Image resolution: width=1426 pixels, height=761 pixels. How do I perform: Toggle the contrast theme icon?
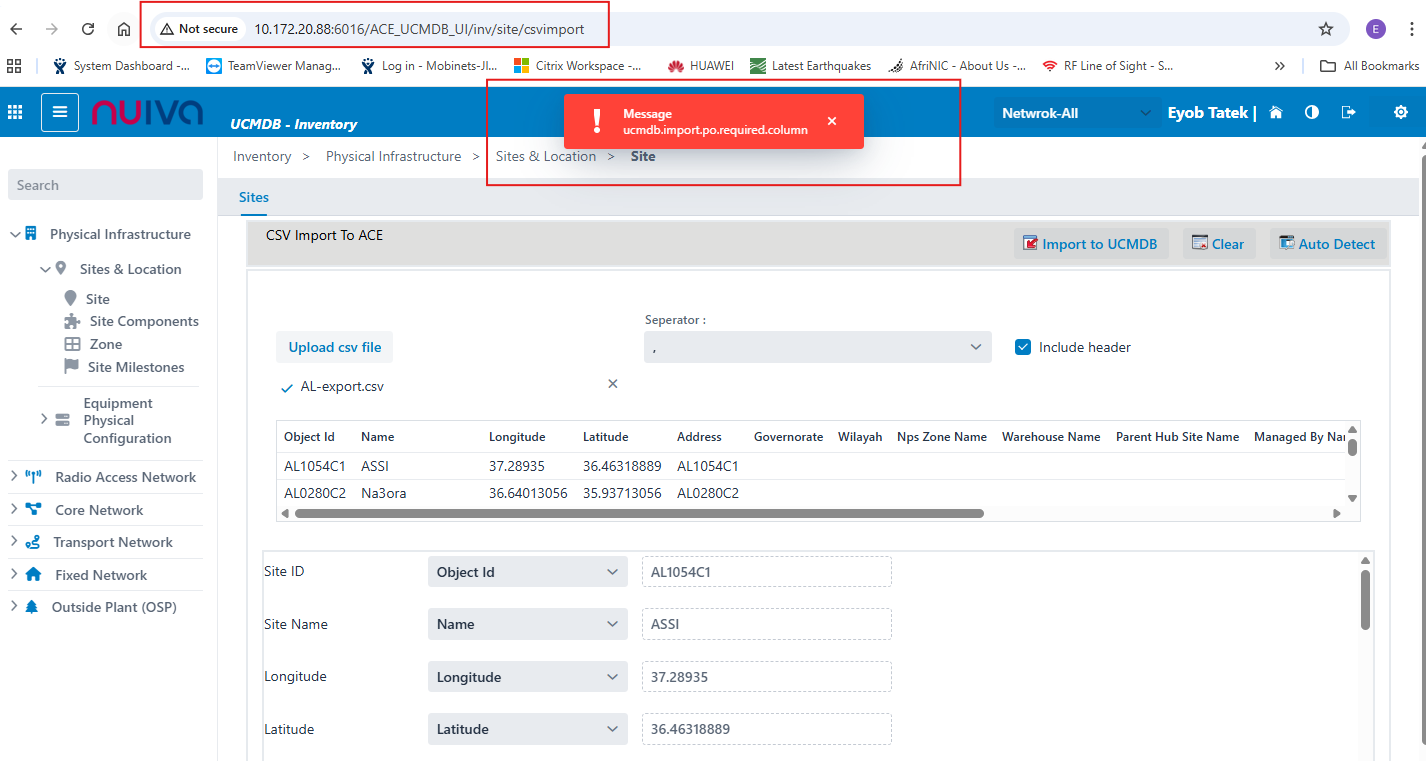tap(1312, 113)
